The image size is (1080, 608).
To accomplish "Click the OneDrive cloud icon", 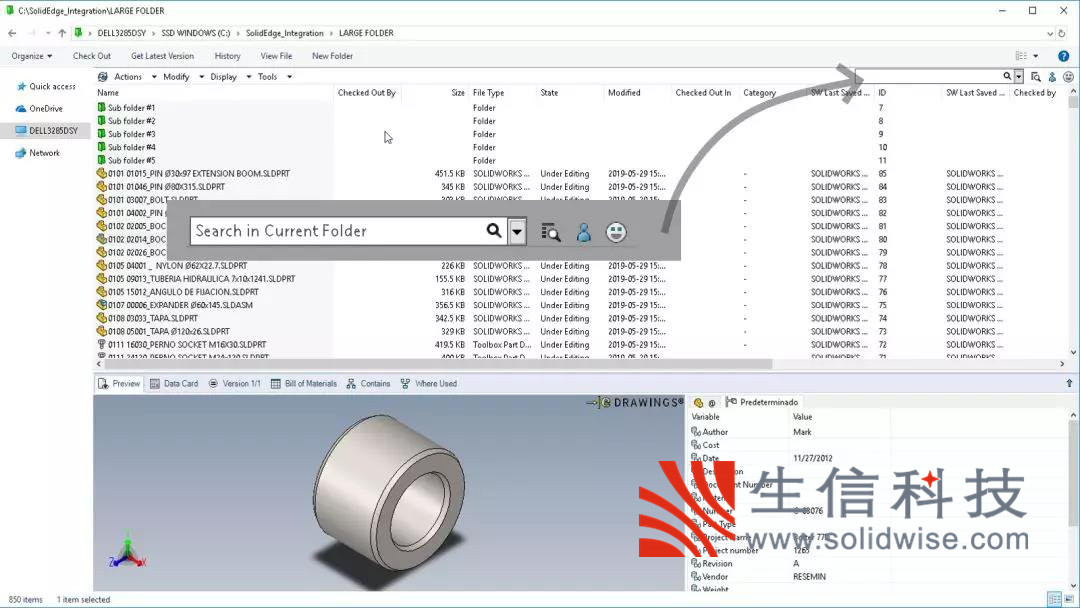I will pos(21,108).
